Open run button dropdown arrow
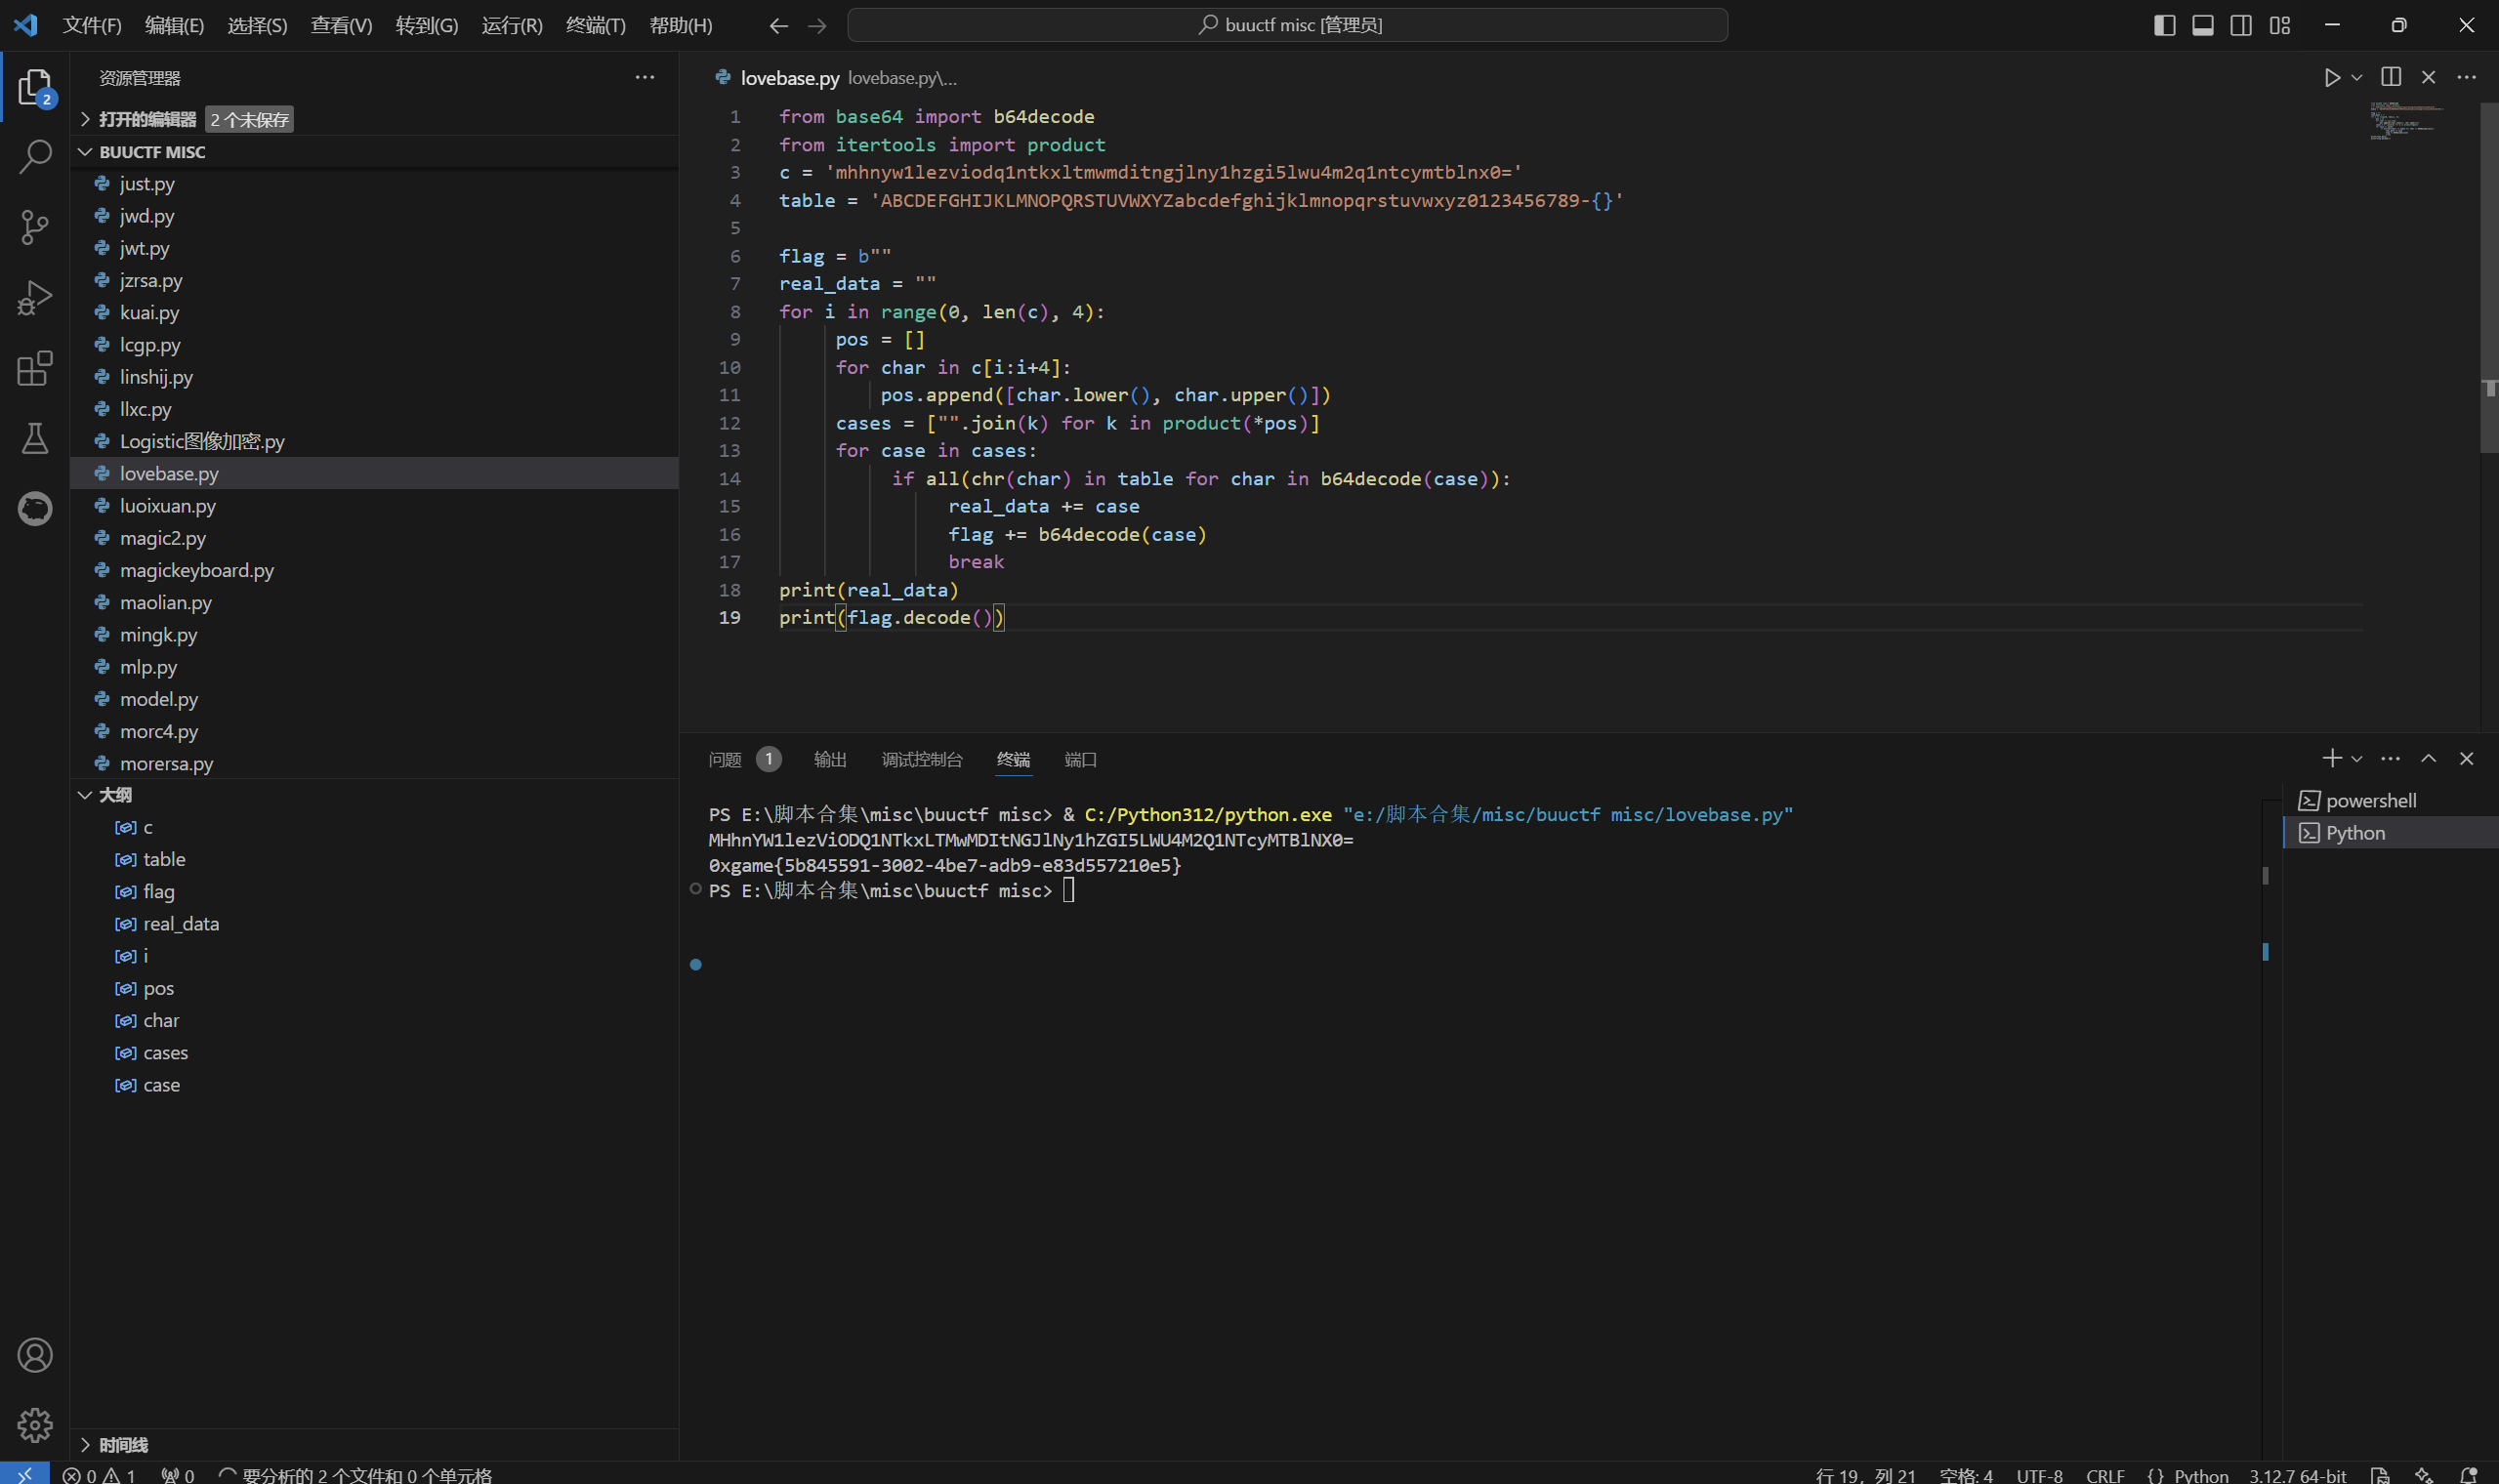This screenshot has width=2499, height=1484. coord(2357,78)
